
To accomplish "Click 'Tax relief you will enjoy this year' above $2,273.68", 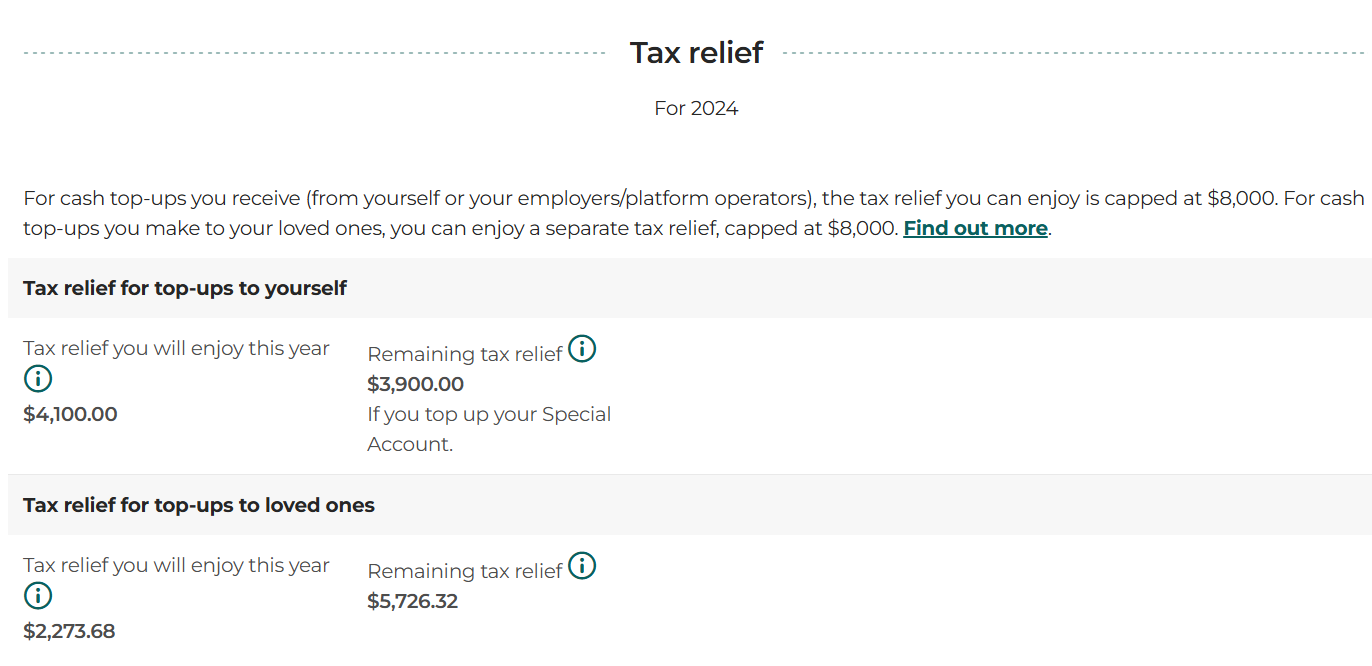I will point(176,565).
